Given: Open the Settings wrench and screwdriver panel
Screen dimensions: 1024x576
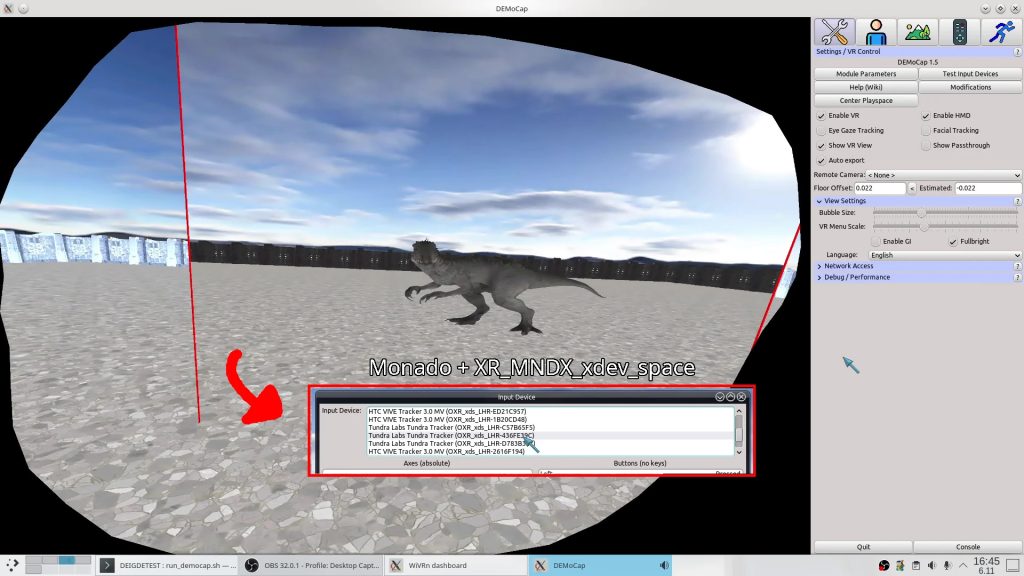Looking at the screenshot, I should pos(834,31).
